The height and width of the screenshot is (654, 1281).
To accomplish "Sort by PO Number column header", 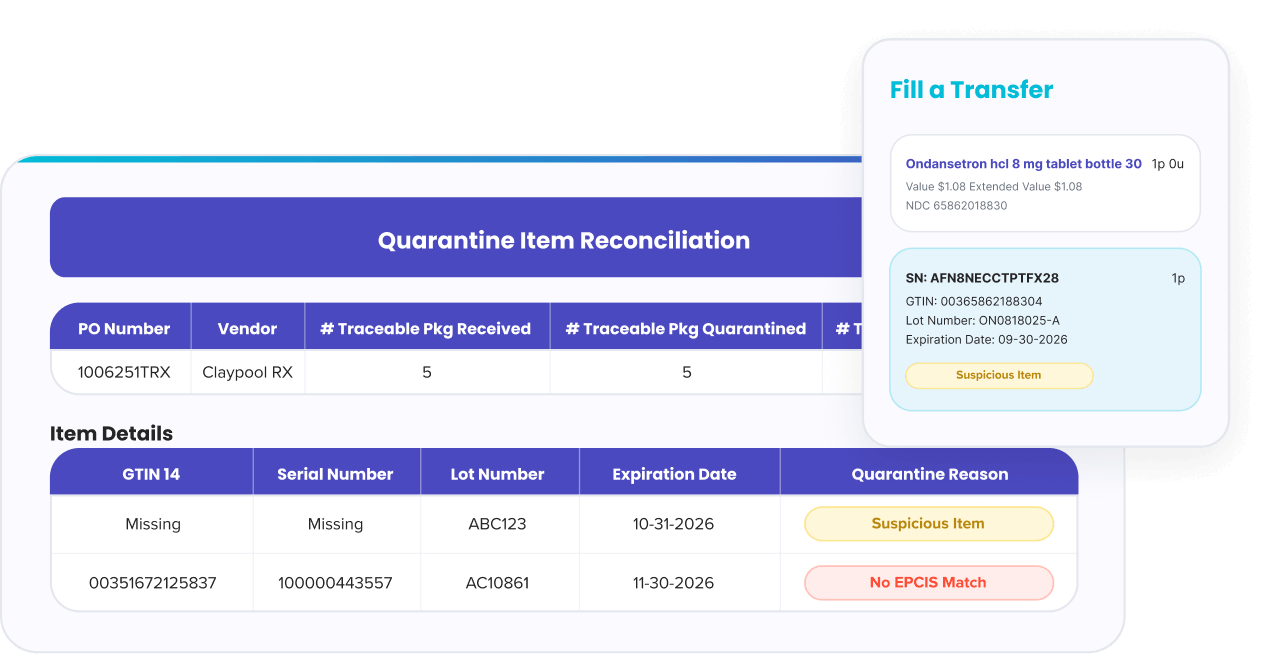I will pos(124,329).
